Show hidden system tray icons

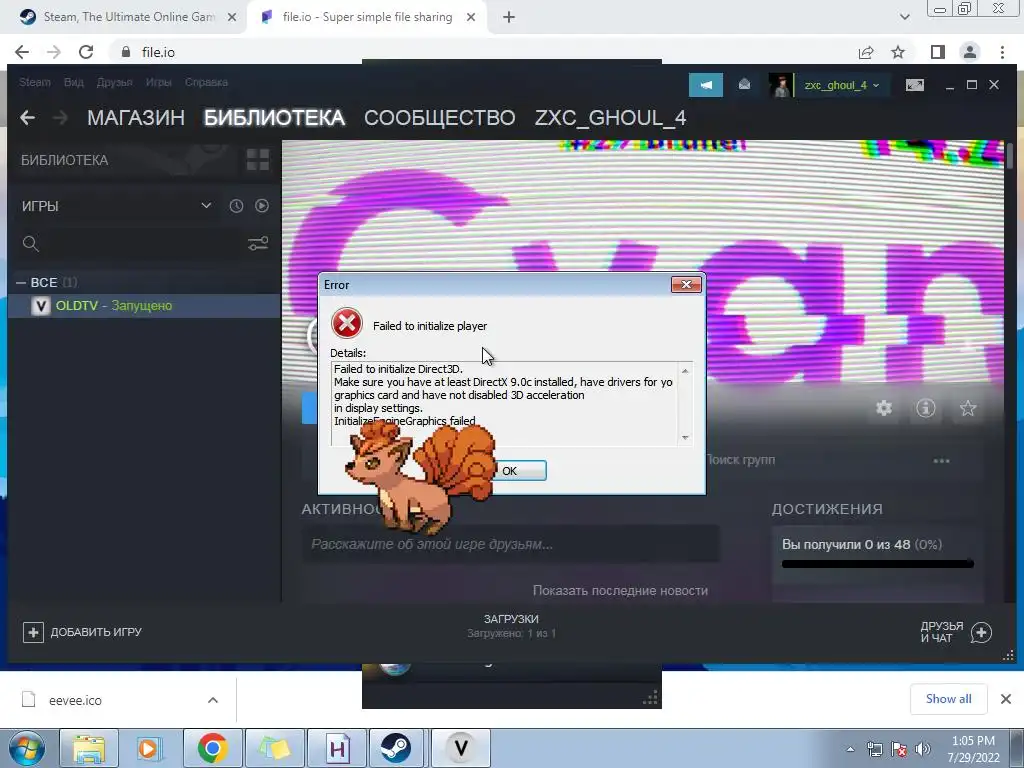(850, 748)
